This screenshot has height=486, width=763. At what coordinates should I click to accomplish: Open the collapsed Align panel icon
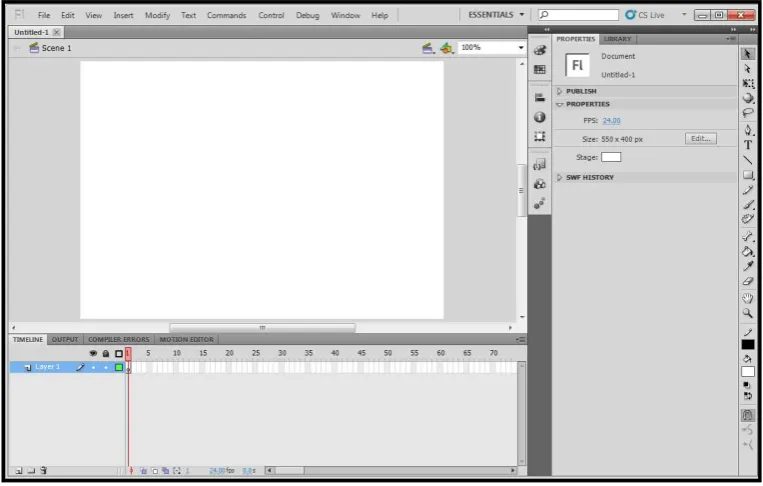pyautogui.click(x=540, y=97)
